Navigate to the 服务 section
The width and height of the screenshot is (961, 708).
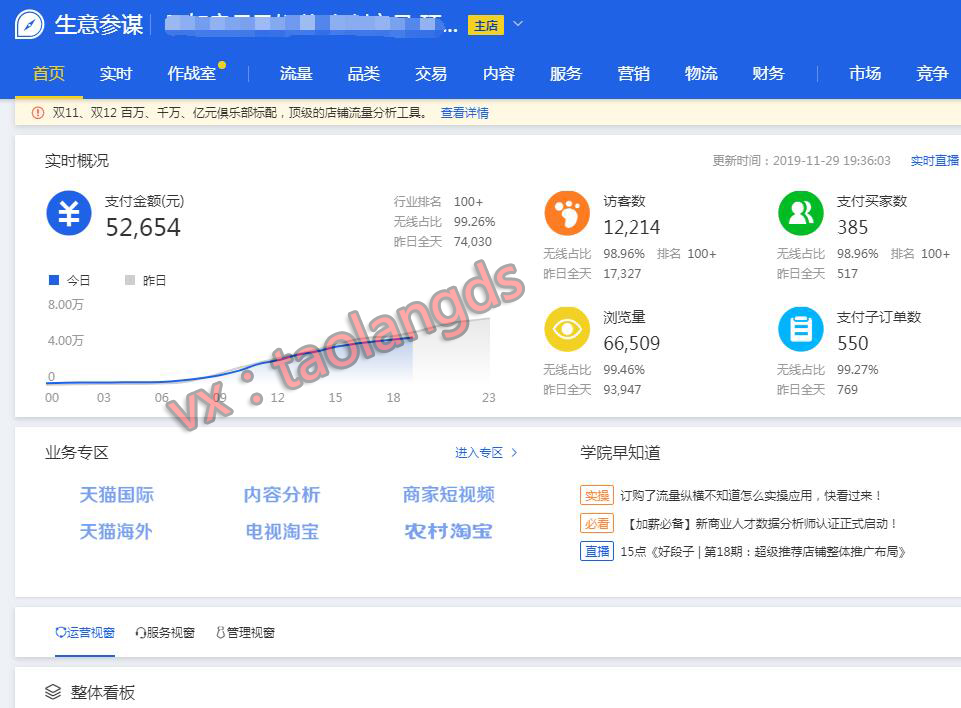tap(566, 74)
